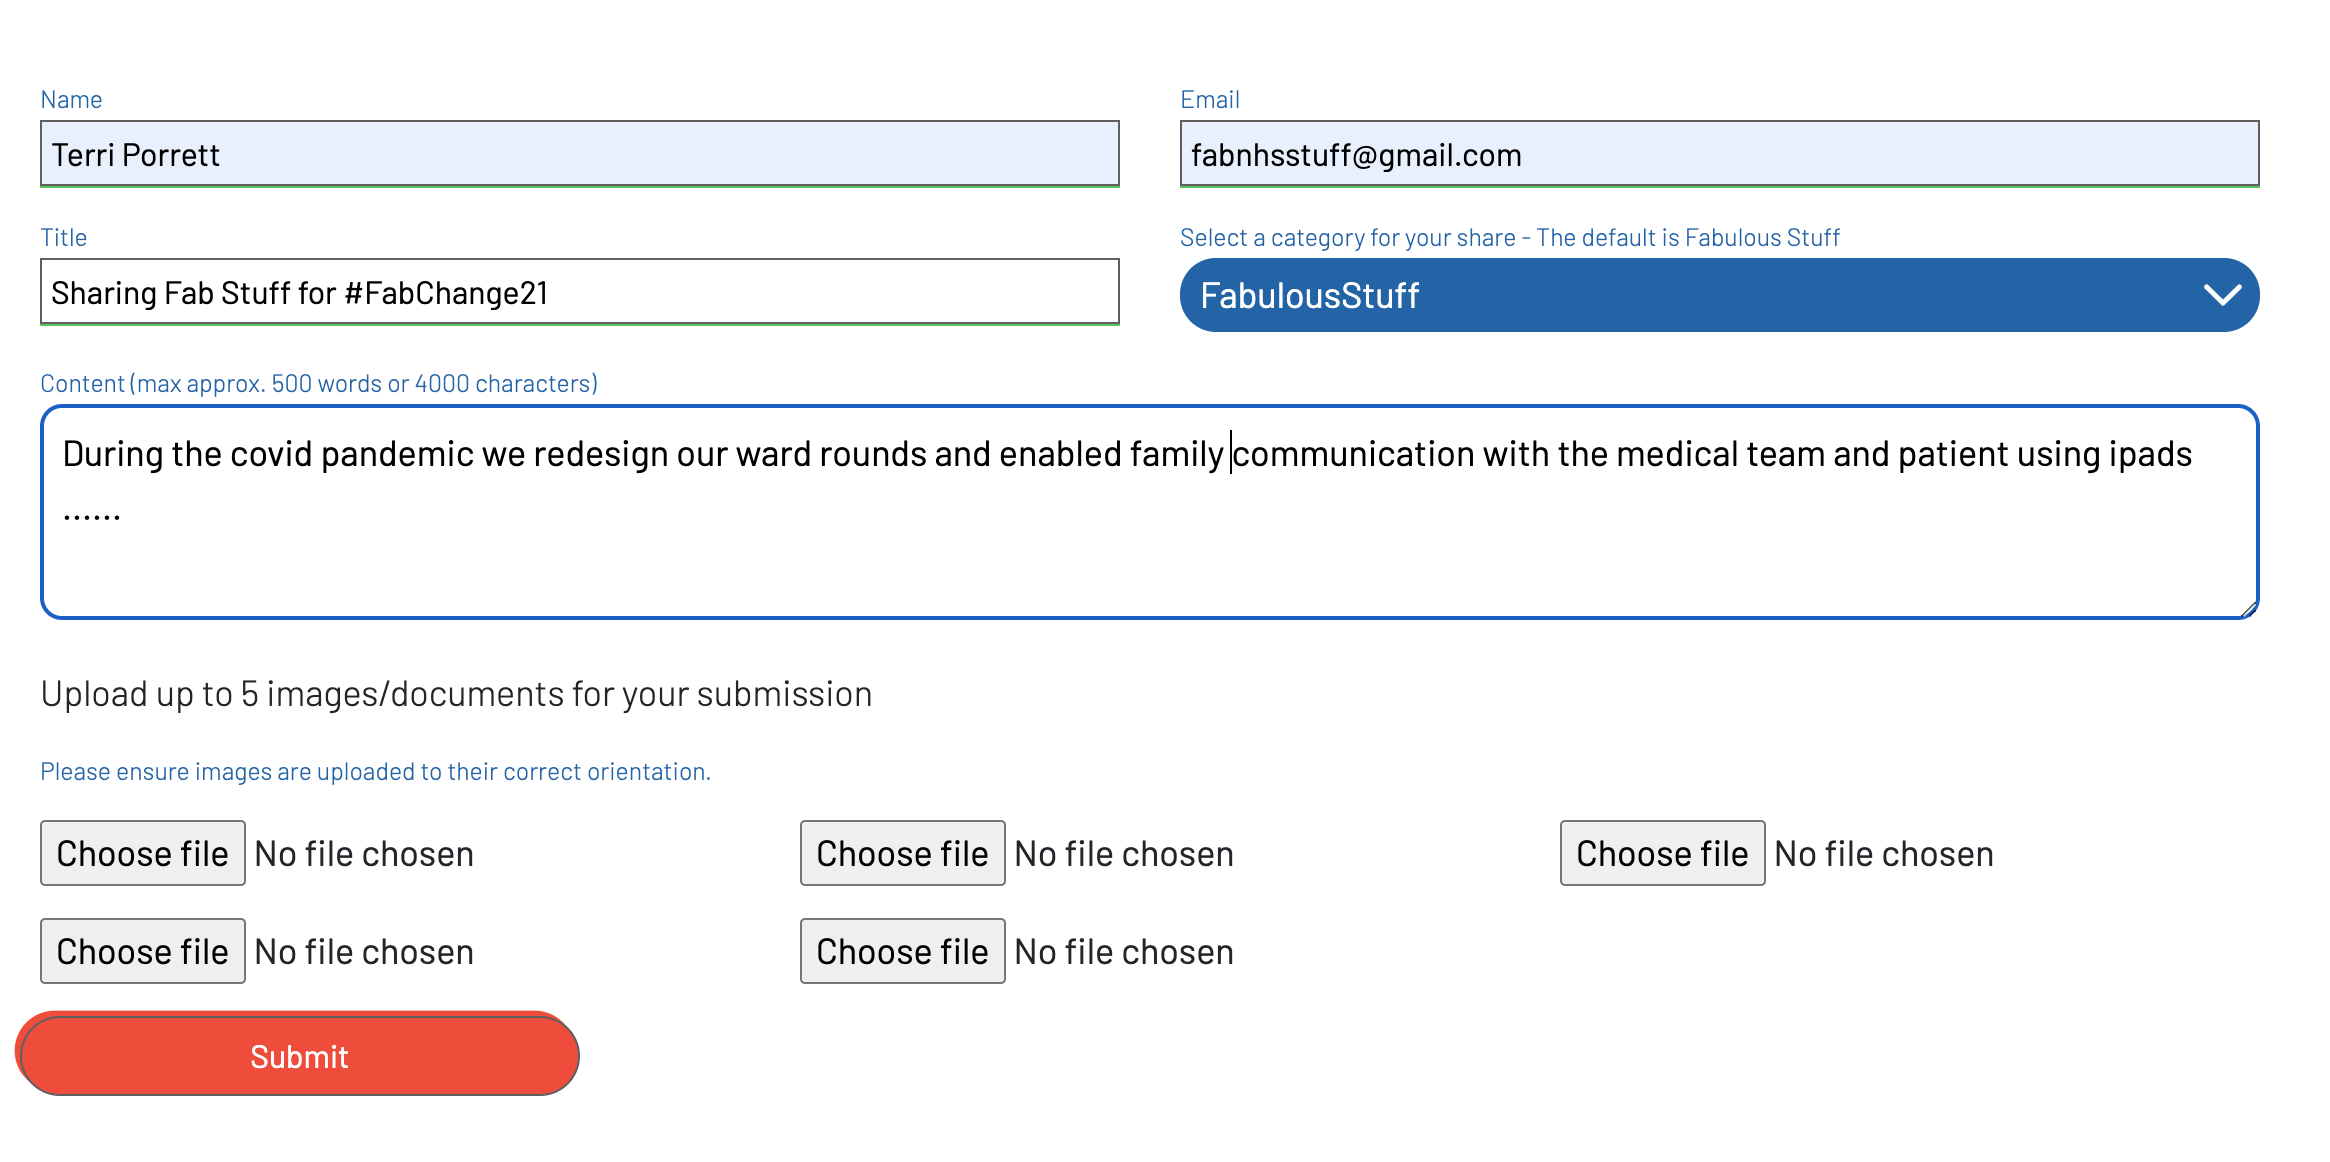Click the correct orientation notice text
Viewport: 2330px width, 1162px height.
click(375, 772)
